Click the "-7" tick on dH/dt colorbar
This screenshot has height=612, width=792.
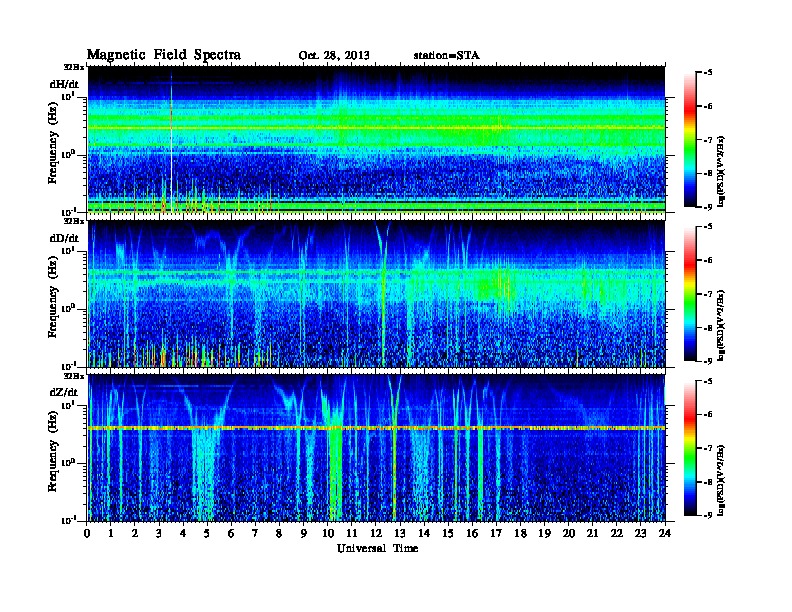pos(708,140)
